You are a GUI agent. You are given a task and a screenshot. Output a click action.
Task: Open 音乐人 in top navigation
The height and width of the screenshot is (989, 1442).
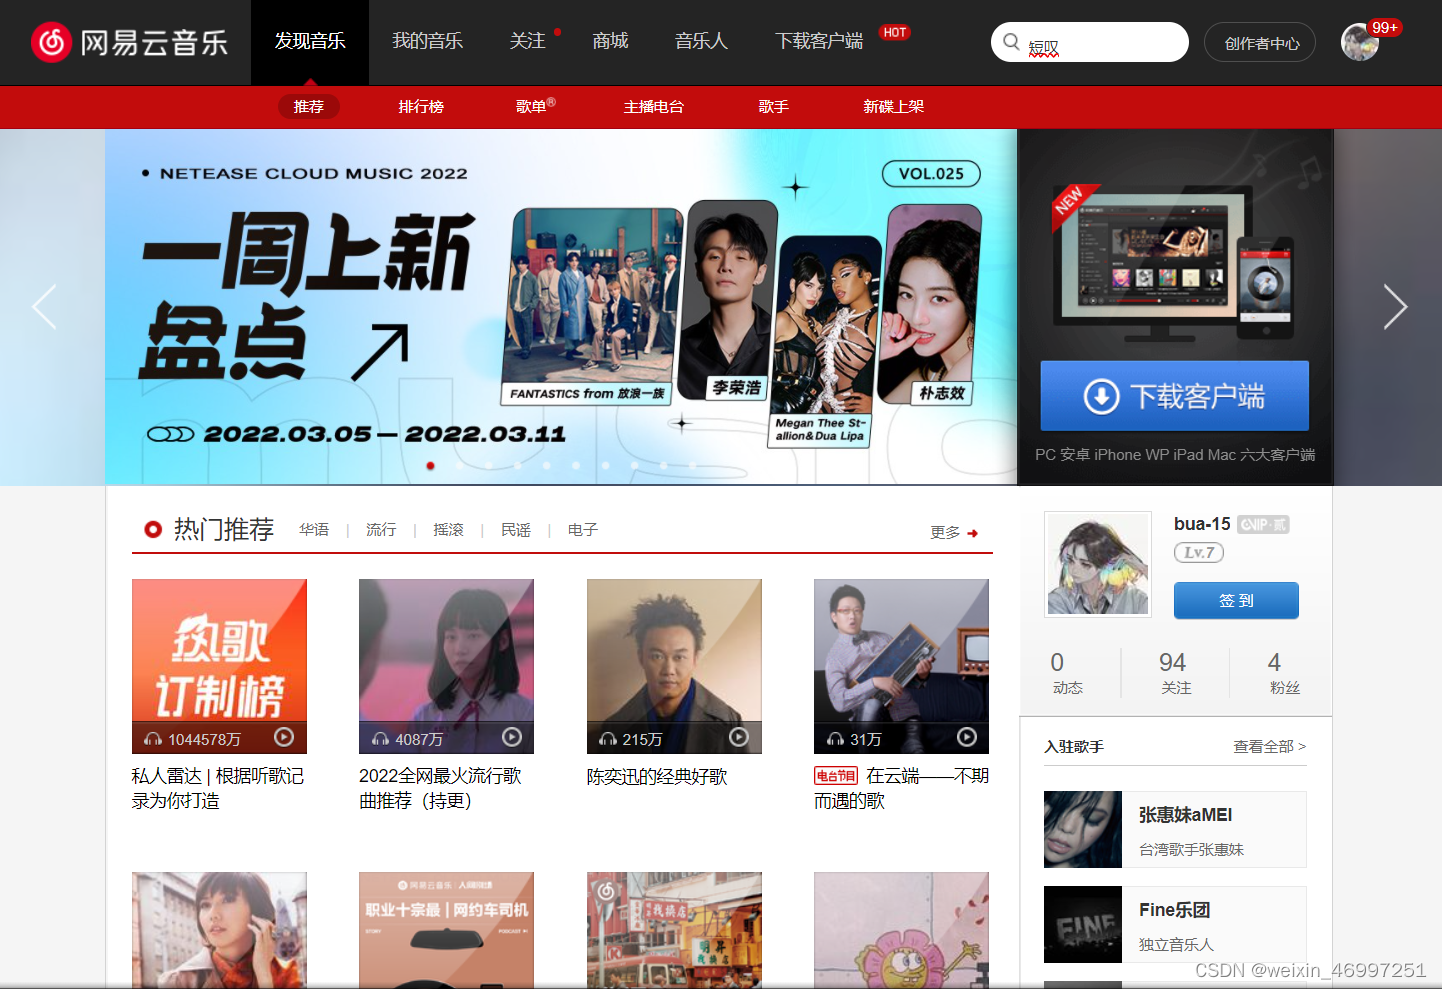pos(701,42)
